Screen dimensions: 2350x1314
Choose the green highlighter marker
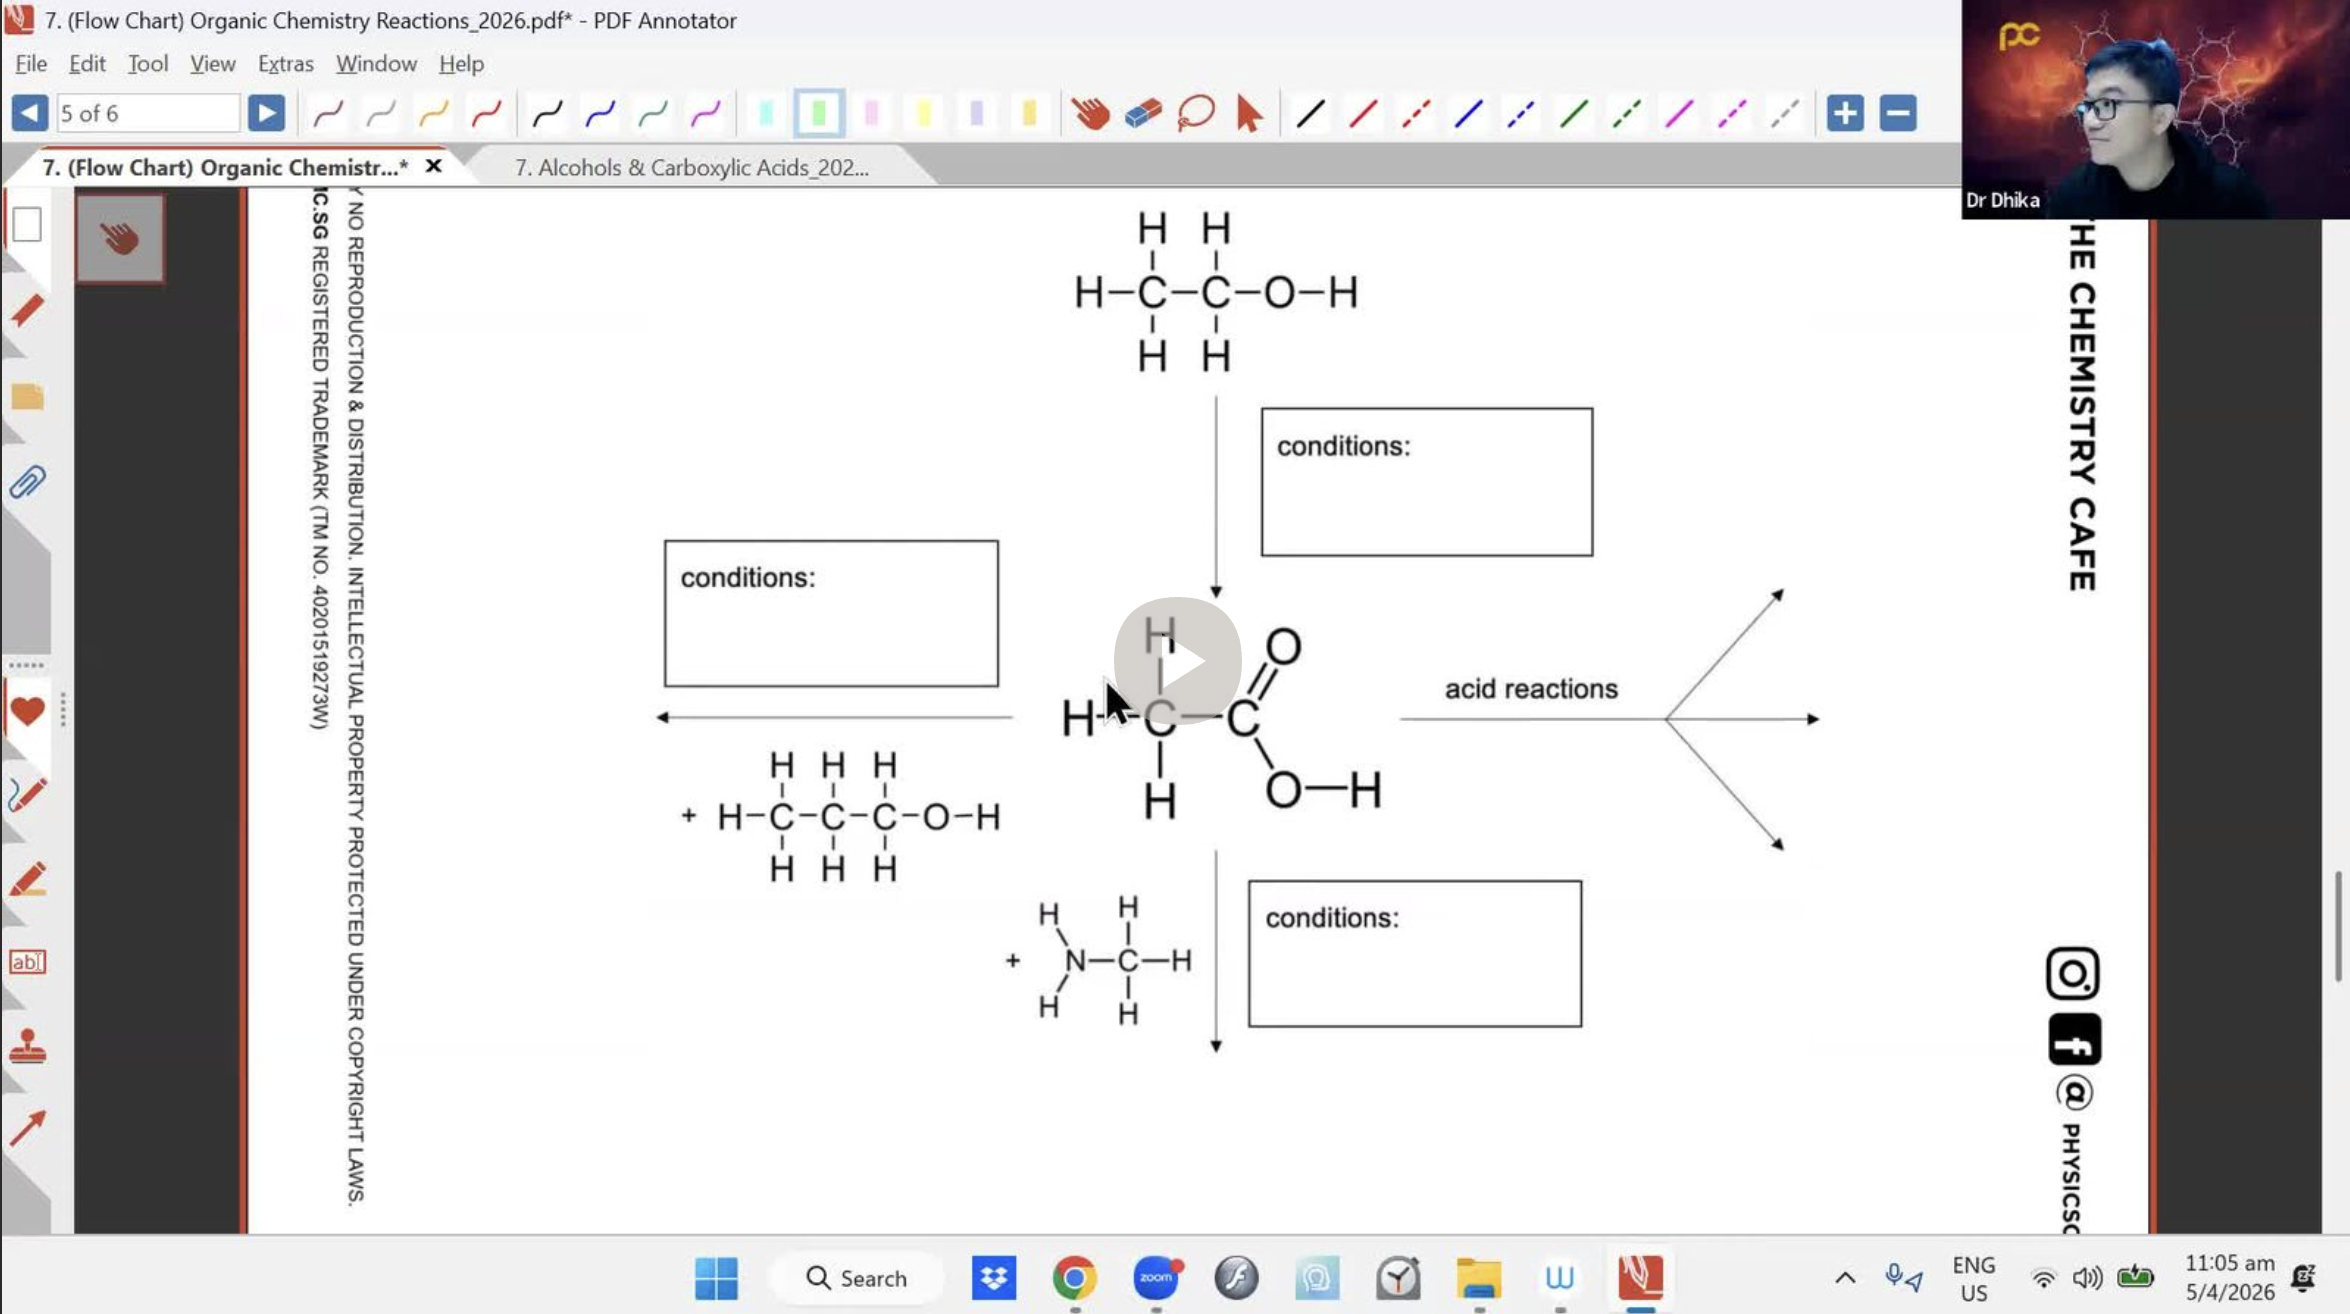tap(819, 114)
